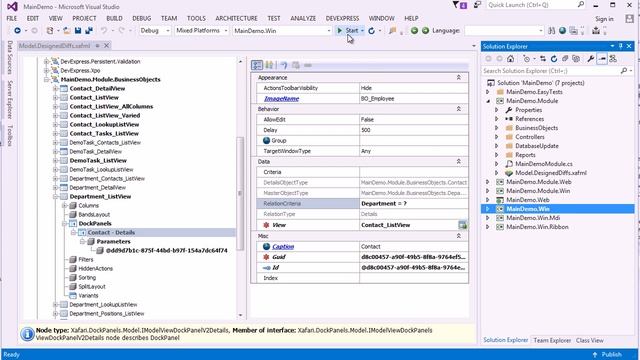Click the ImageName property link

pyautogui.click(x=281, y=99)
